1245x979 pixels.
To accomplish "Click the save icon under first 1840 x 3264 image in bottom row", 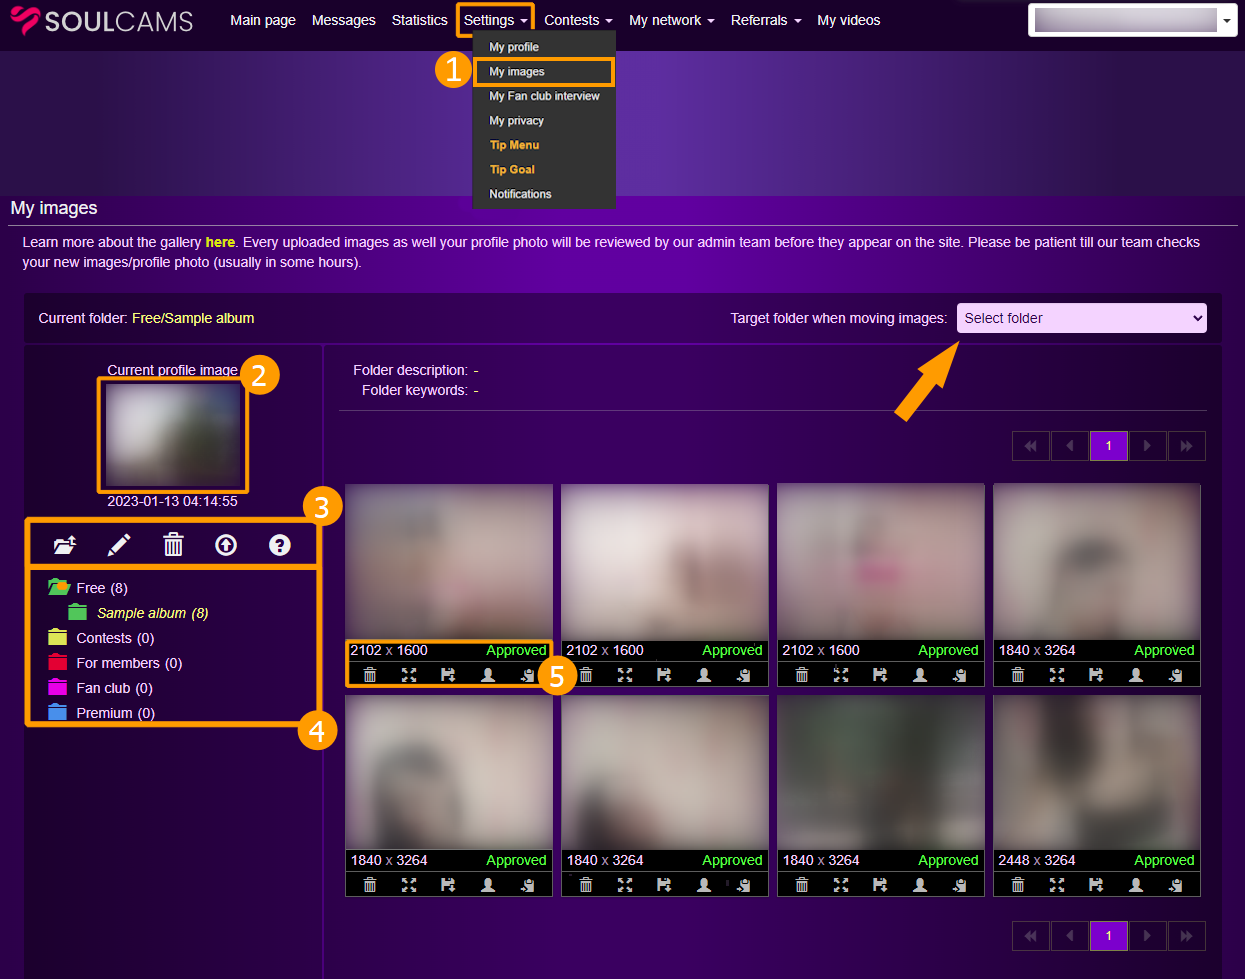I will point(448,885).
